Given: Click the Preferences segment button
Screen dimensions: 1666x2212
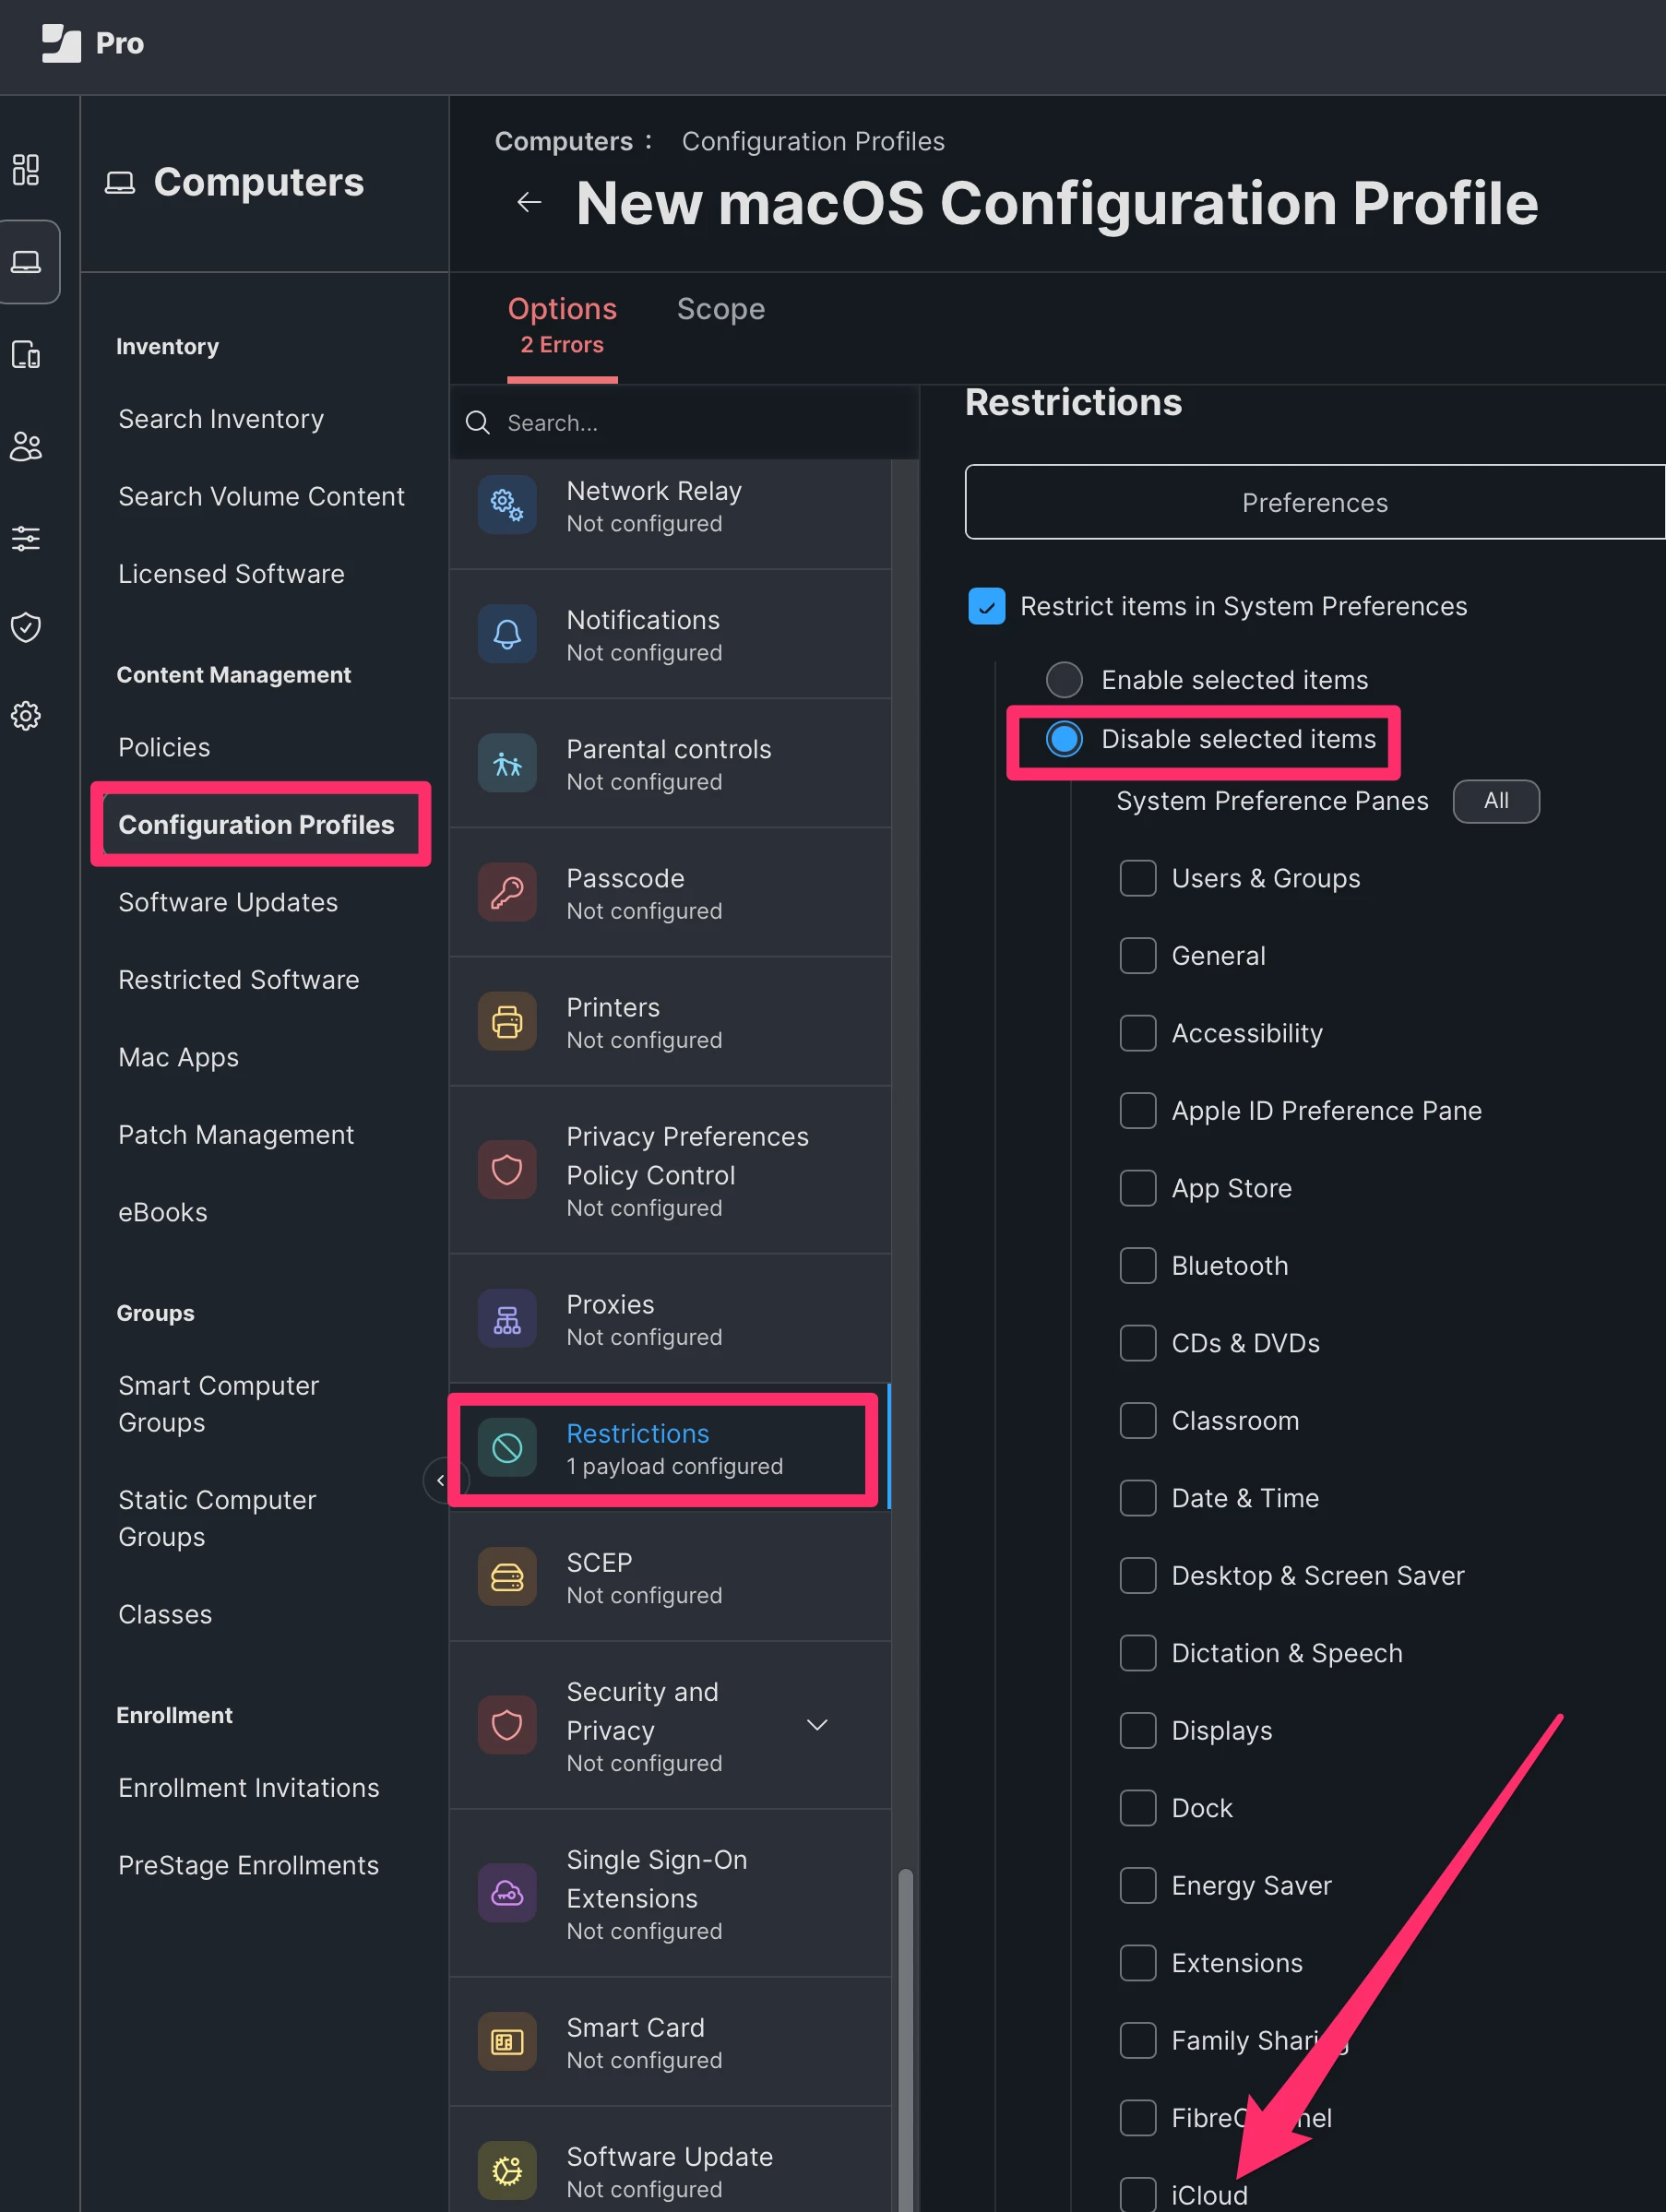Looking at the screenshot, I should click(x=1314, y=502).
